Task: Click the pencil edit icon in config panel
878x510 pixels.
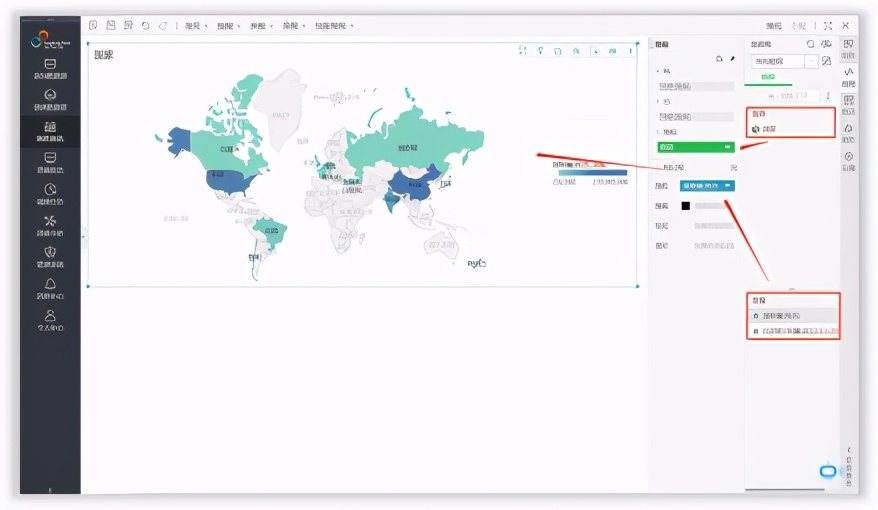Action: click(x=732, y=59)
